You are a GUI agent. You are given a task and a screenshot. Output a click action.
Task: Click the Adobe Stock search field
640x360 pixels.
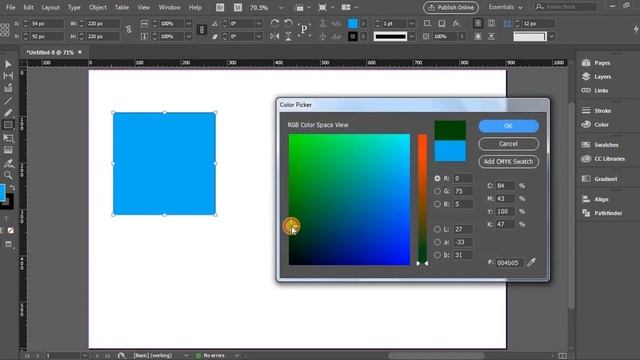565,7
